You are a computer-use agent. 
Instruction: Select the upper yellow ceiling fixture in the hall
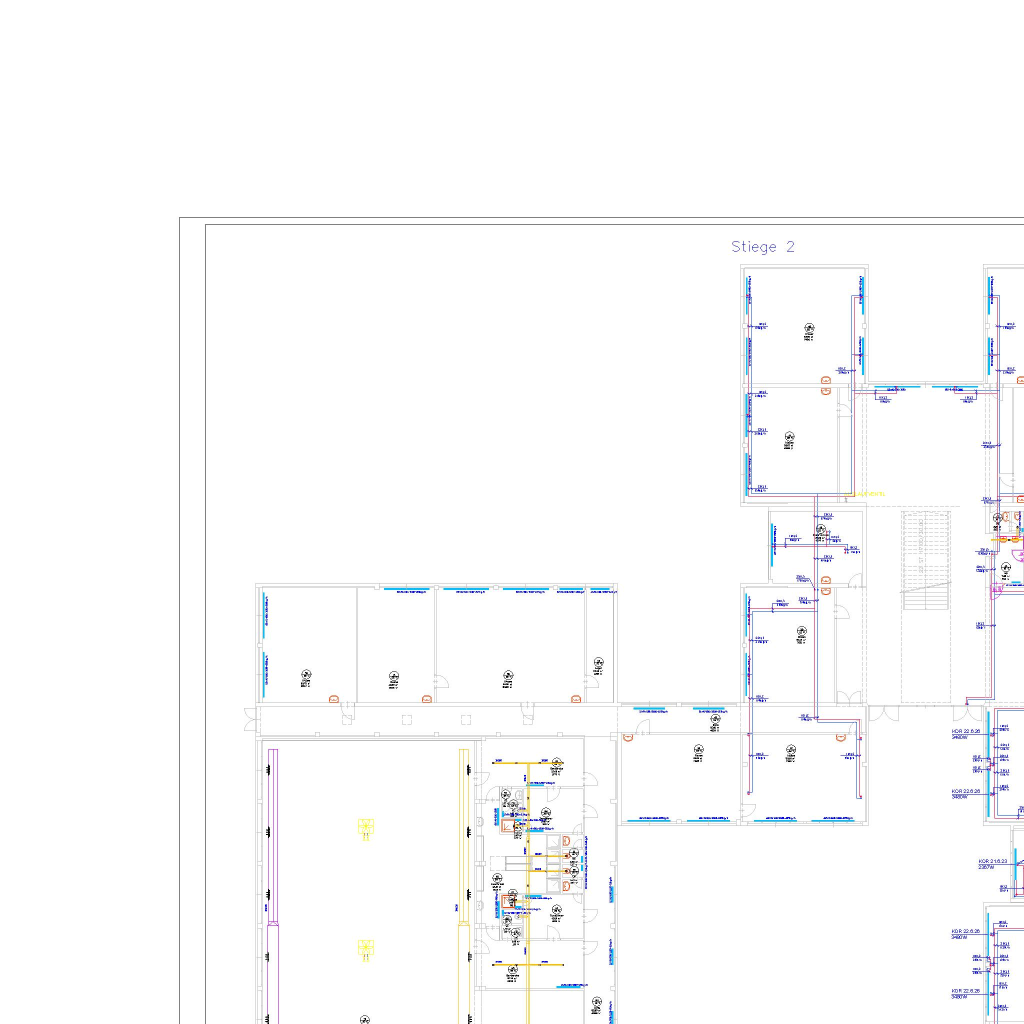click(x=366, y=827)
